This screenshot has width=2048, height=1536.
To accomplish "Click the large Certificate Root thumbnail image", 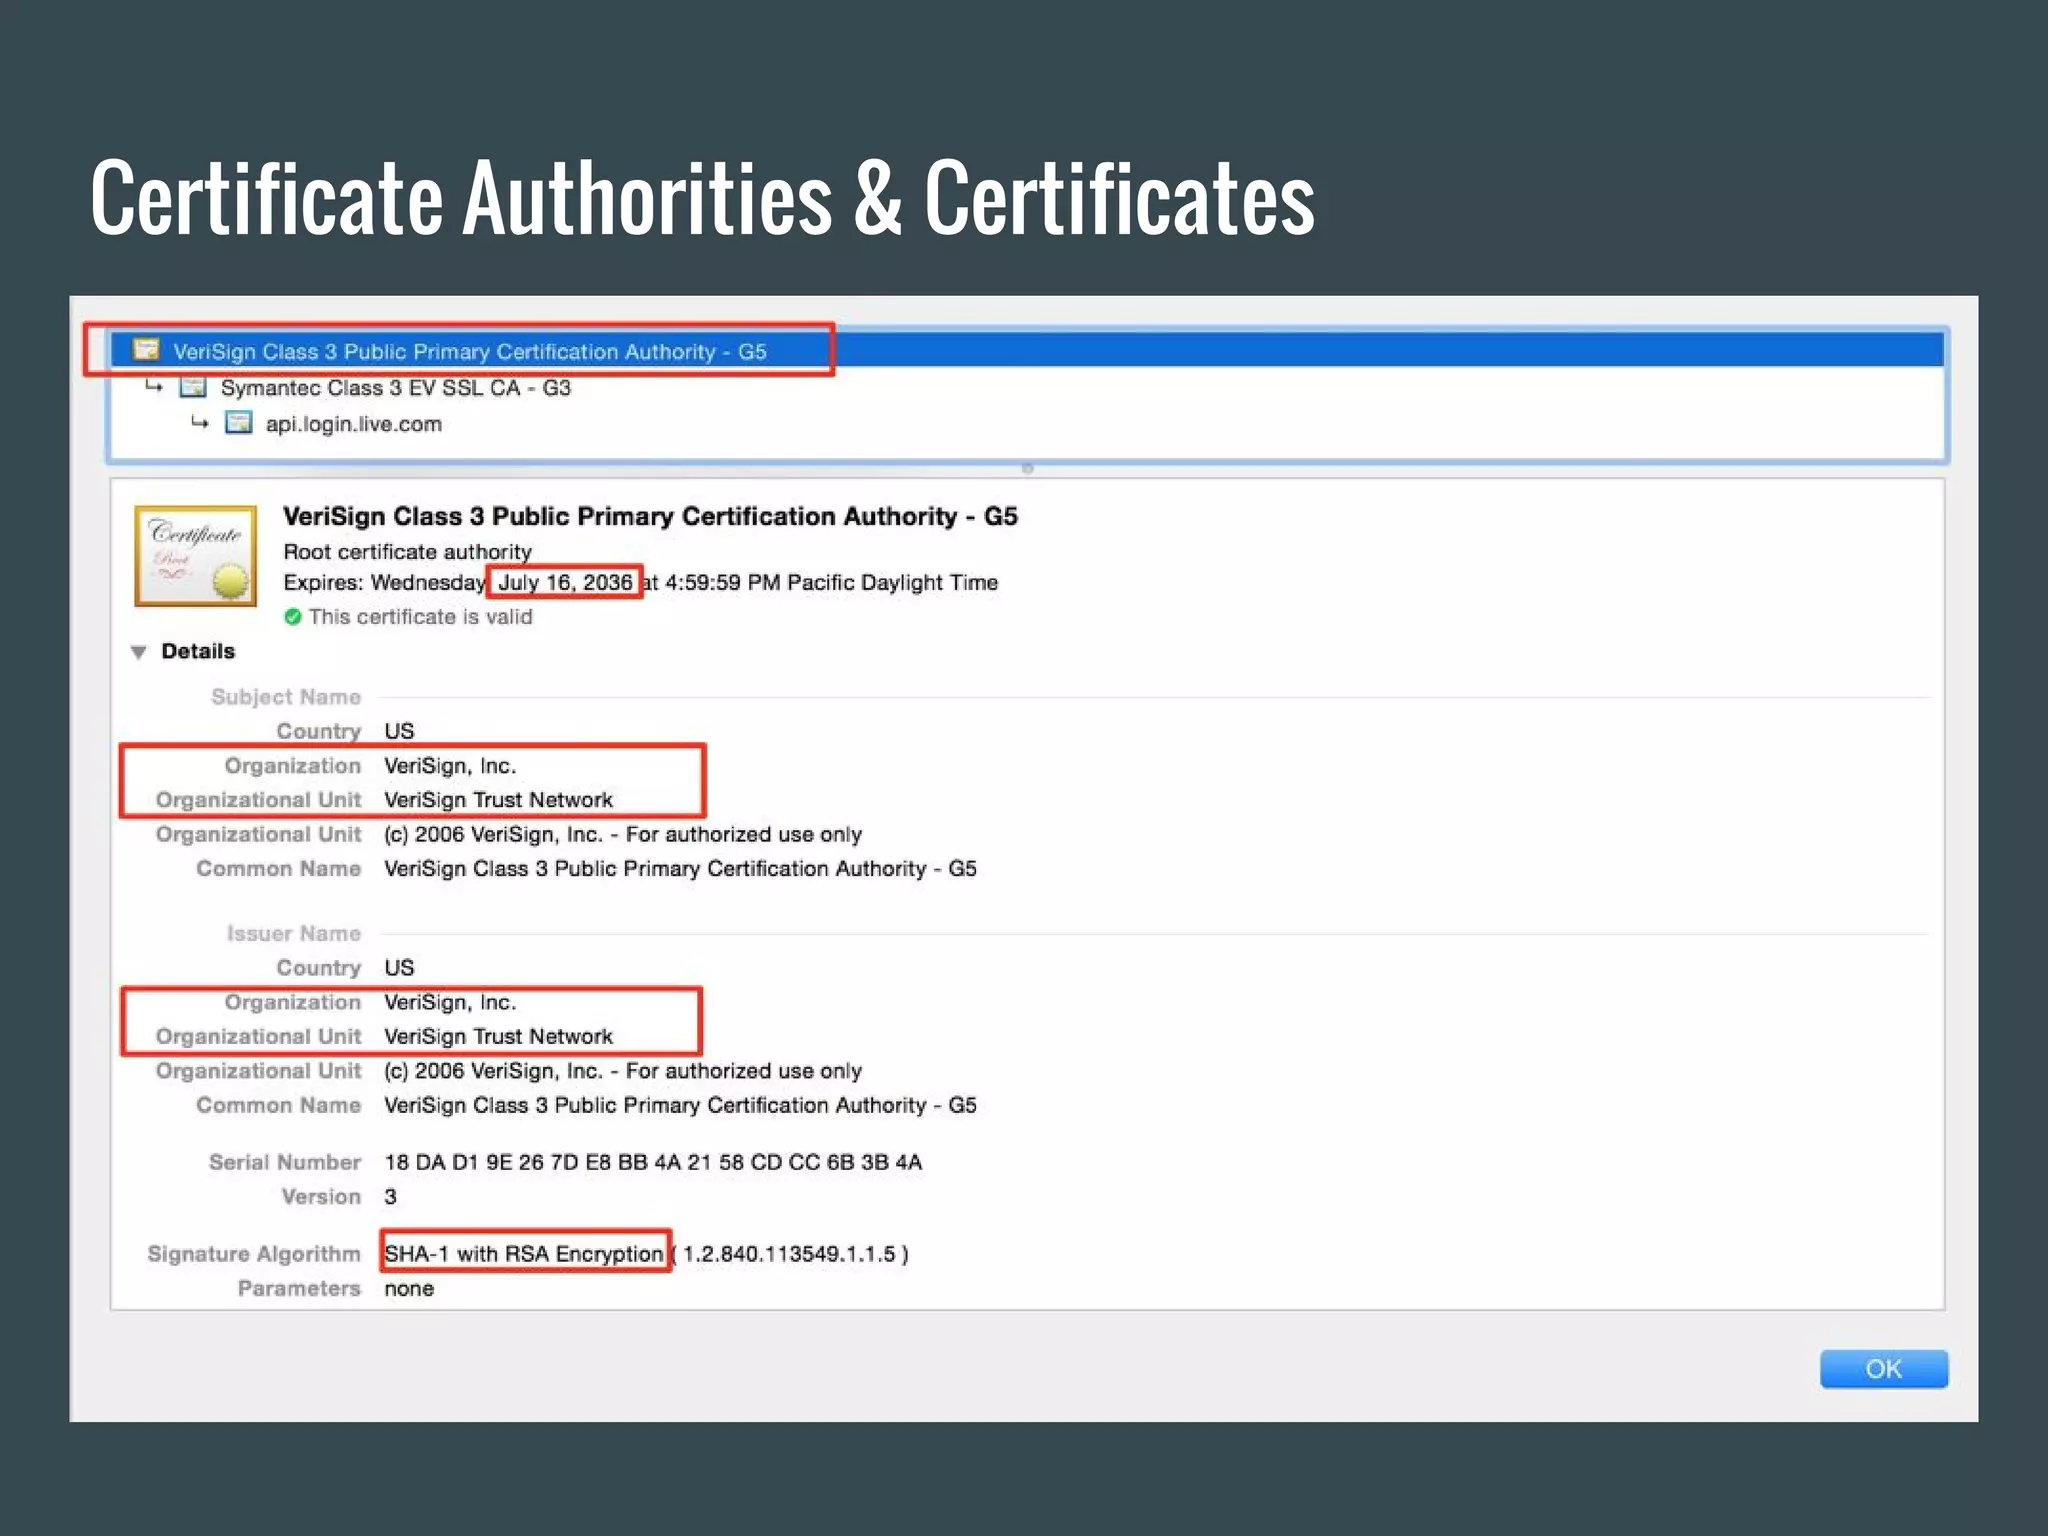I will (x=195, y=556).
